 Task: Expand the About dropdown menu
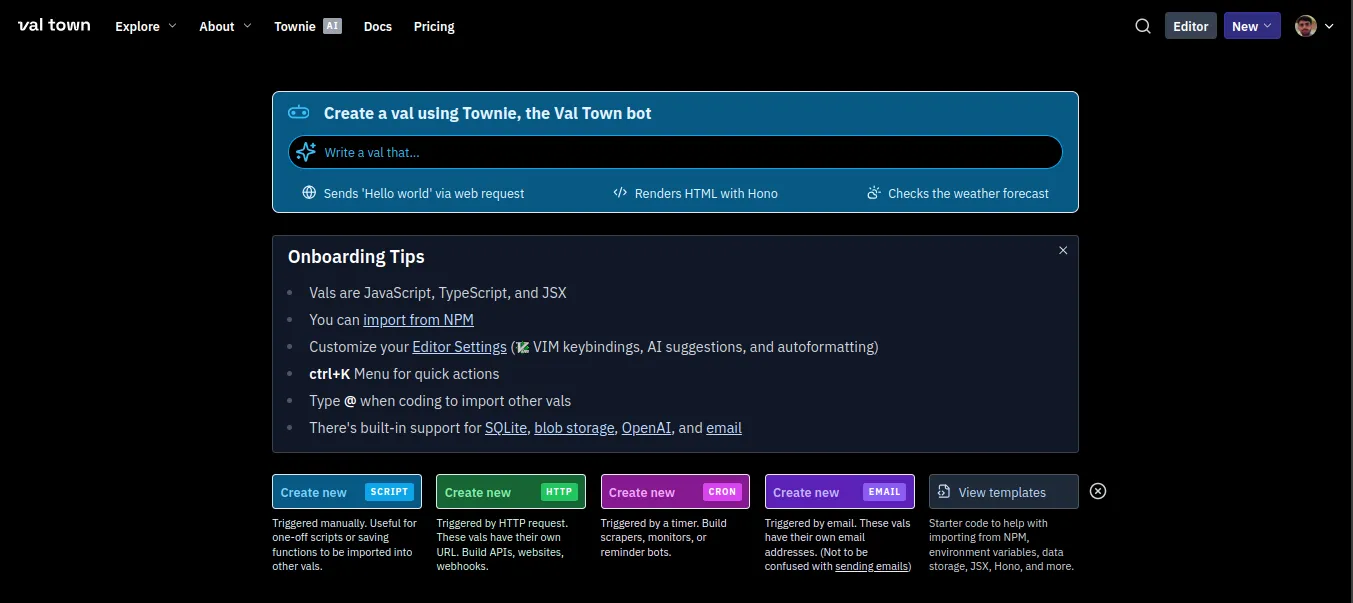[225, 26]
